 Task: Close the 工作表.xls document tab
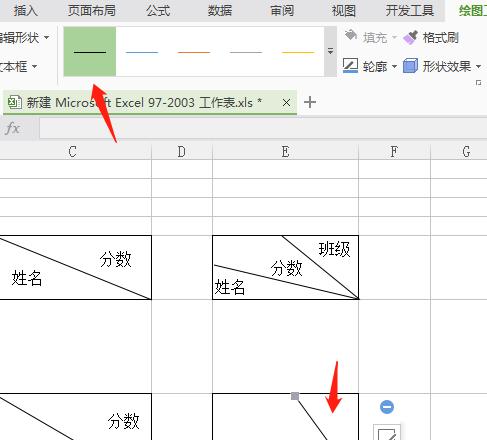click(286, 103)
